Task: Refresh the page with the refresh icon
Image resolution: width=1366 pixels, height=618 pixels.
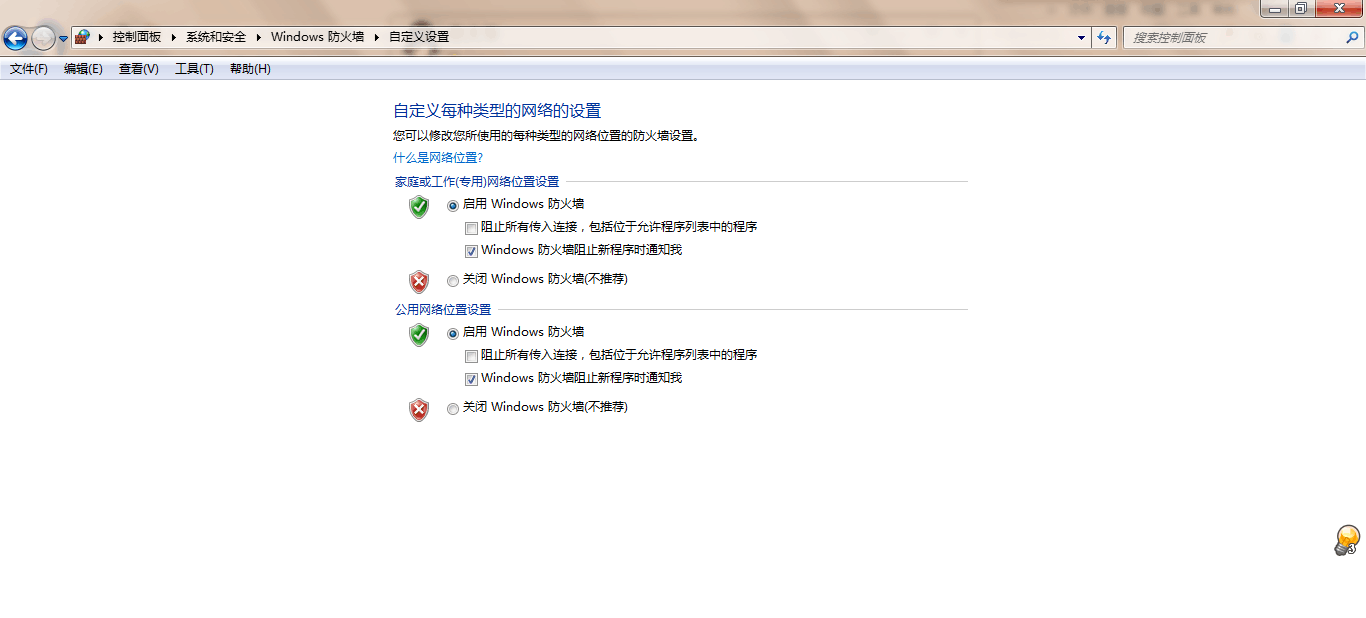Action: (x=1103, y=38)
